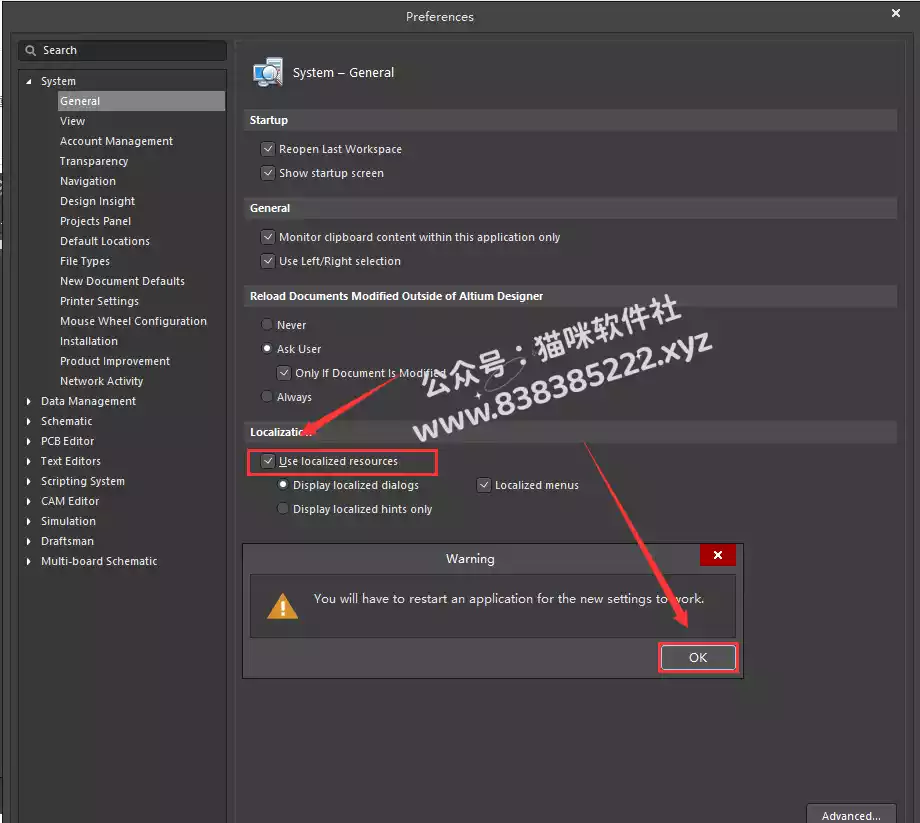Open Installation settings page
Screen dimensions: 920x823
point(89,340)
